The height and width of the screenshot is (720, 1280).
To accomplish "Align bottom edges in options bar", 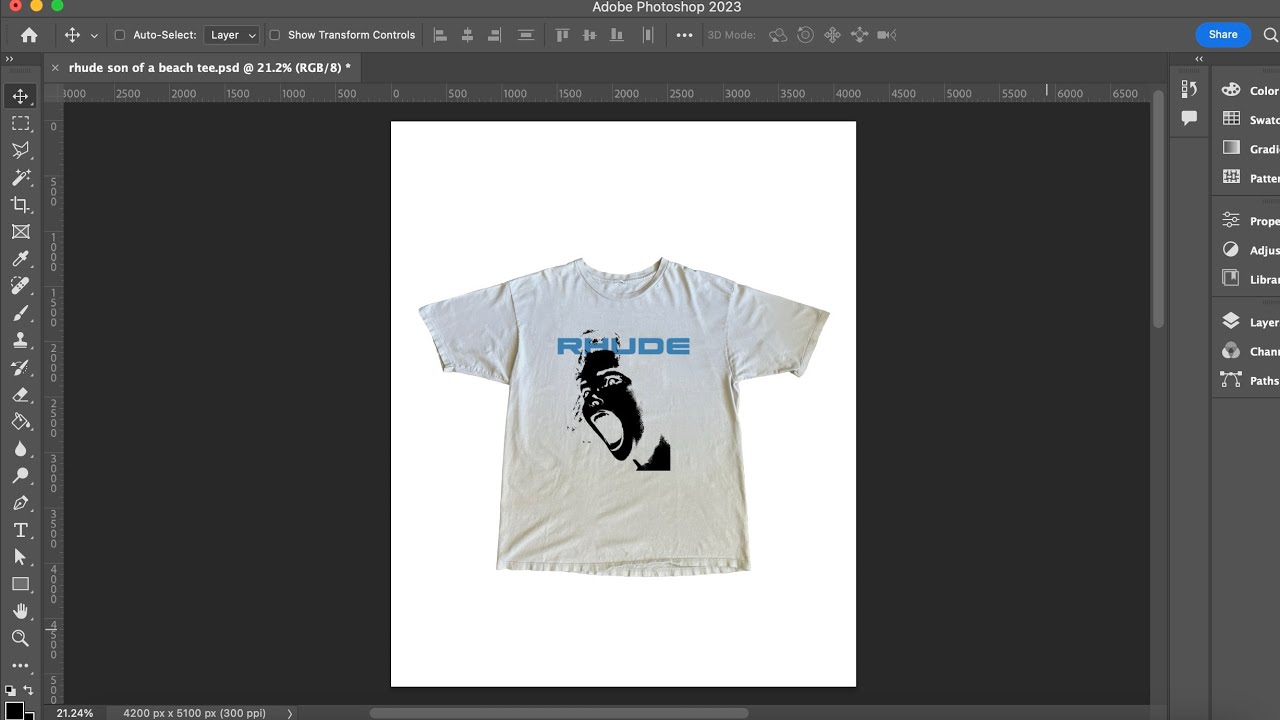I will click(617, 35).
